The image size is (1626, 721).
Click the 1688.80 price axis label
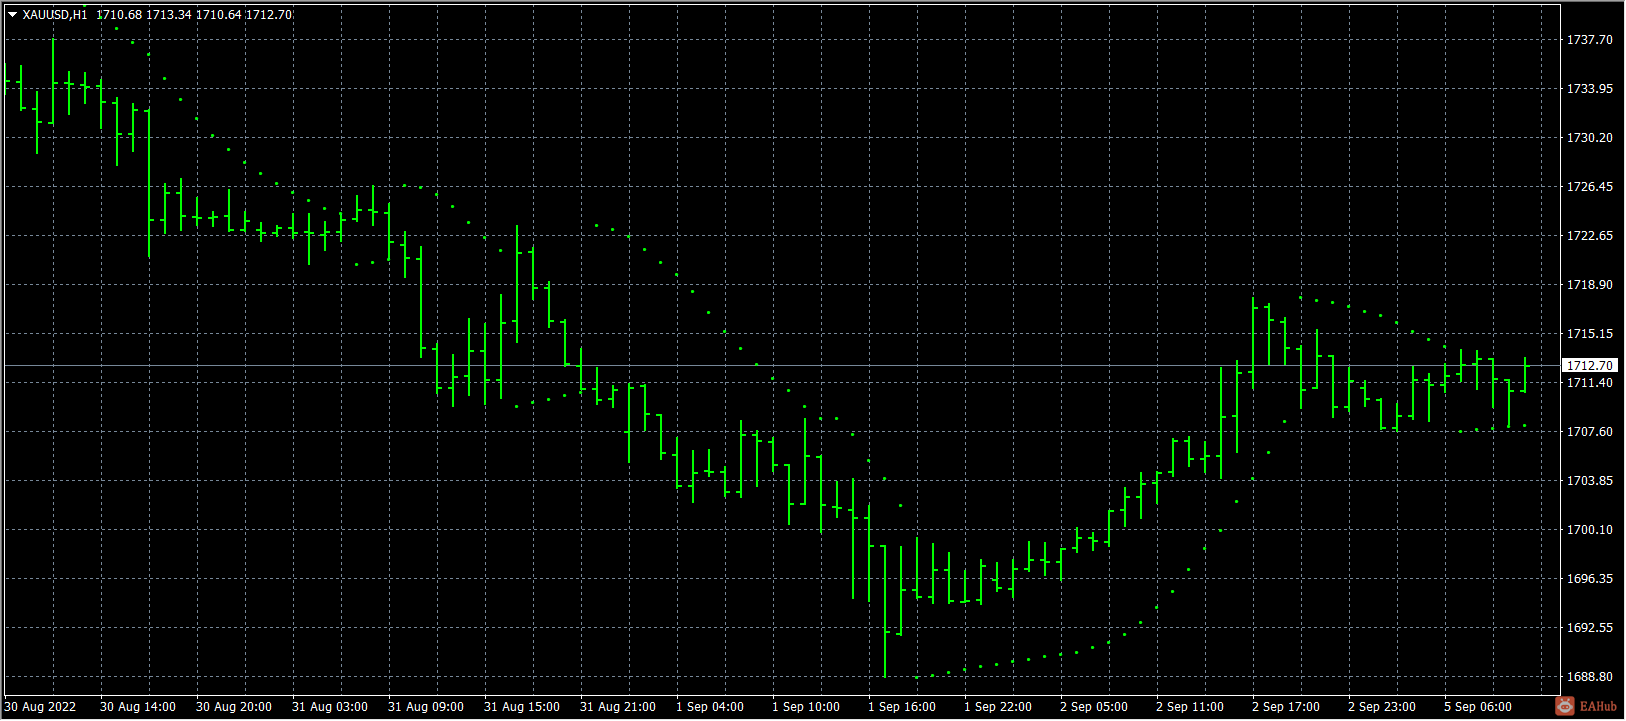click(1590, 677)
